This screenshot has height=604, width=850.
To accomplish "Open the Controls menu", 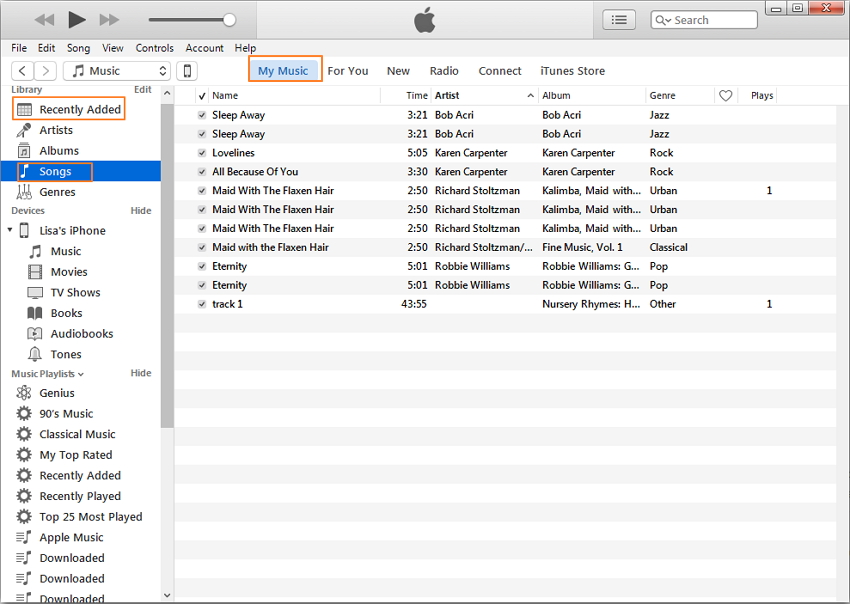I will [154, 48].
